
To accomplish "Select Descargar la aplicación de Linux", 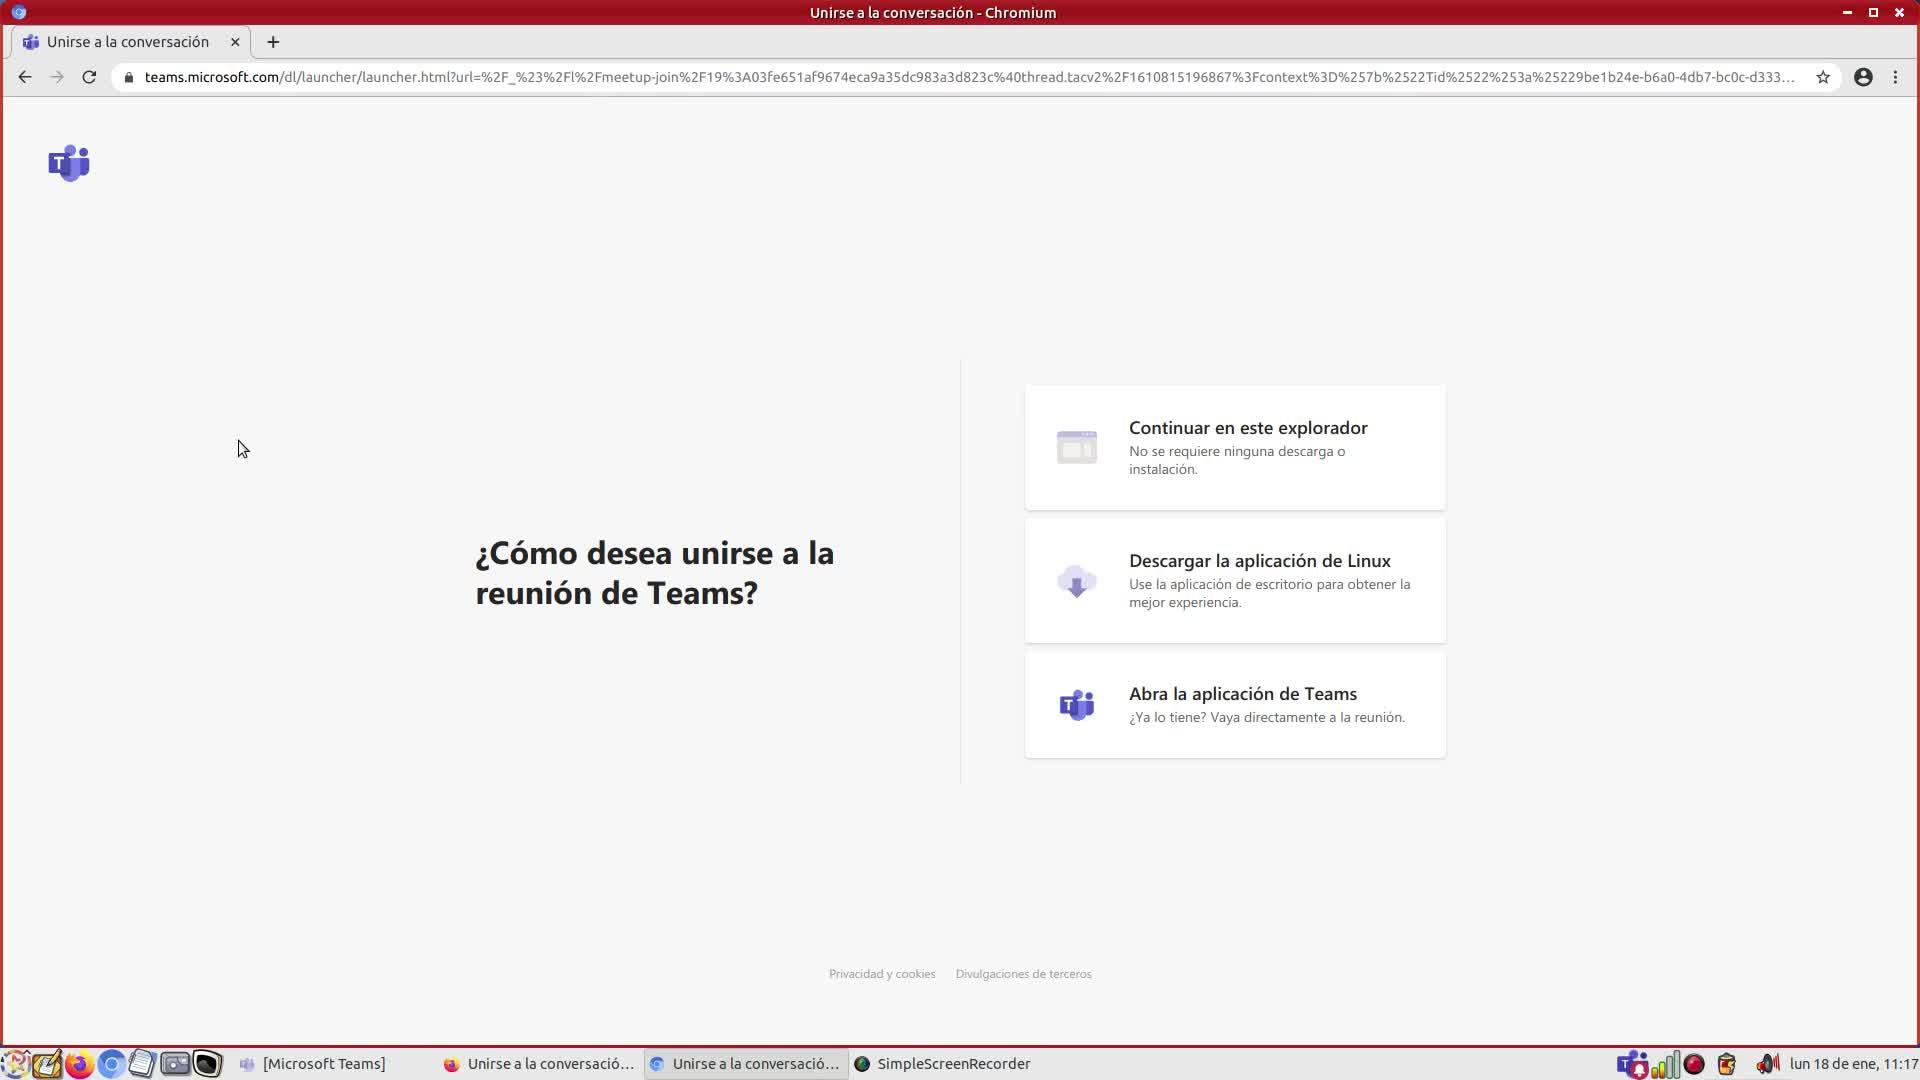I will 1235,580.
